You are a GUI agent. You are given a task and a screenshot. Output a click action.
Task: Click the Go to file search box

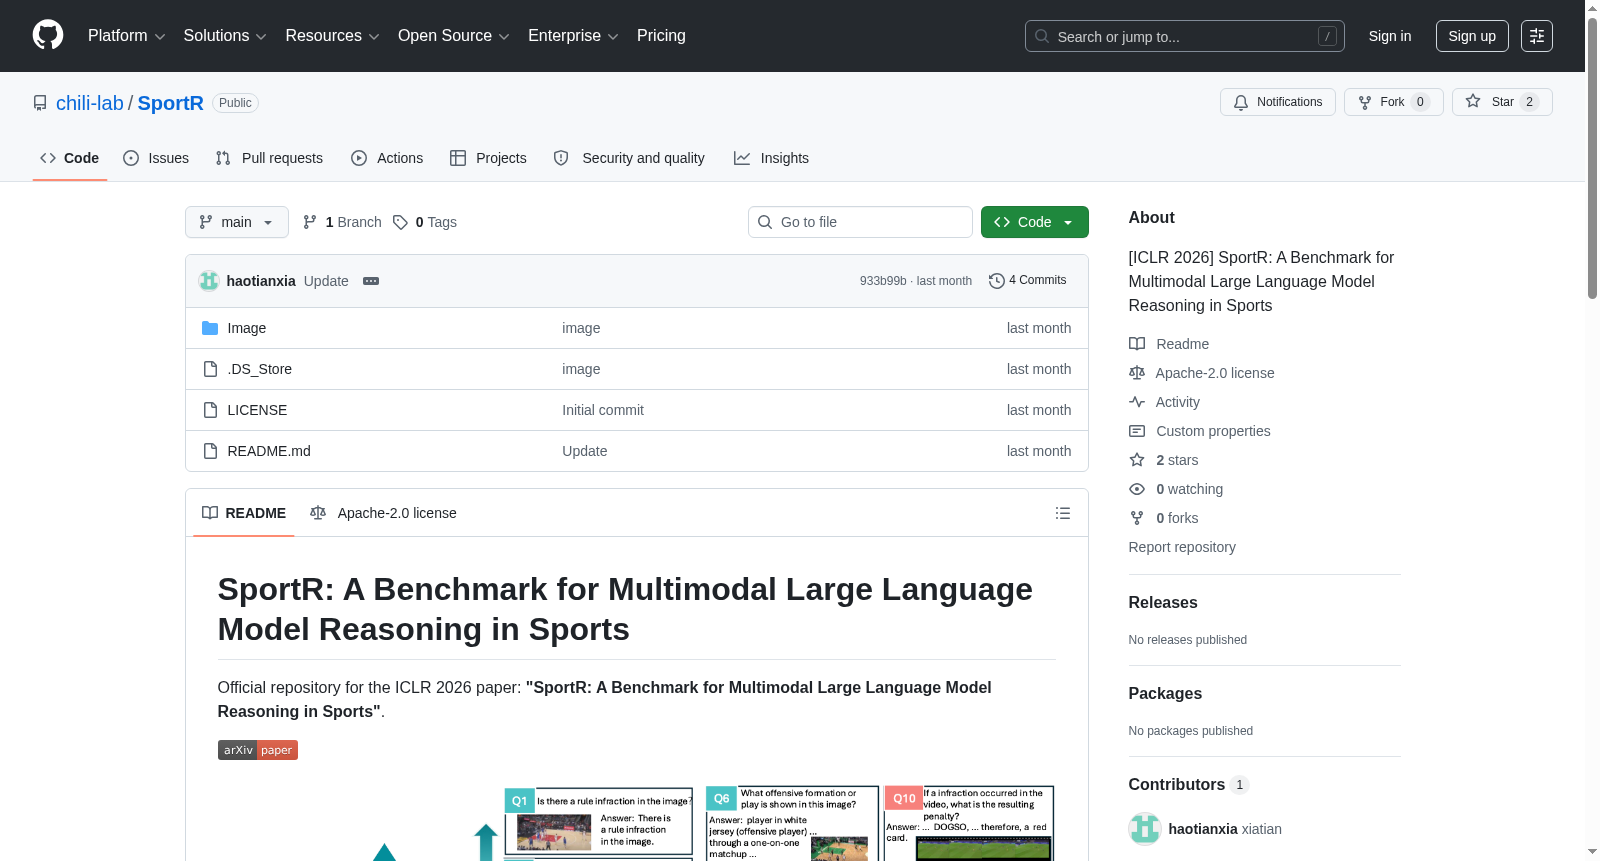[x=860, y=222]
